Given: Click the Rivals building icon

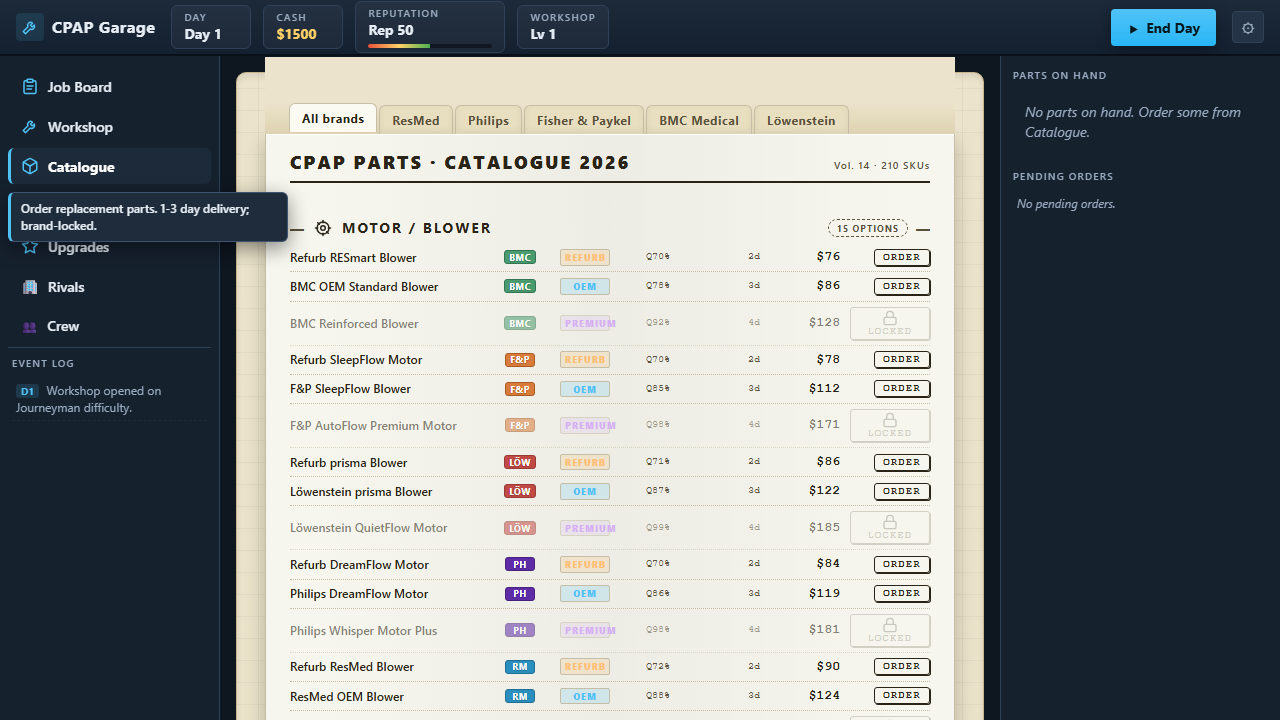Looking at the screenshot, I should pyautogui.click(x=30, y=287).
